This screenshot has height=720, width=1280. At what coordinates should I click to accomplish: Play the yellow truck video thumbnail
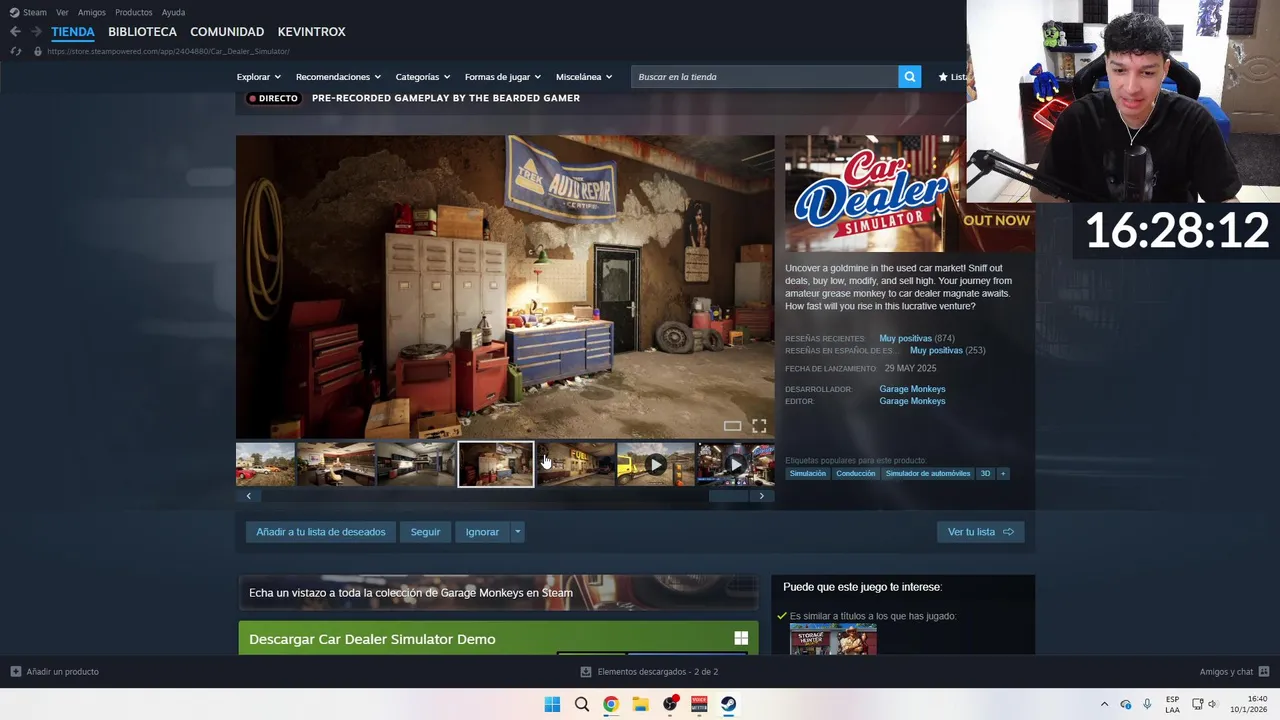(655, 464)
